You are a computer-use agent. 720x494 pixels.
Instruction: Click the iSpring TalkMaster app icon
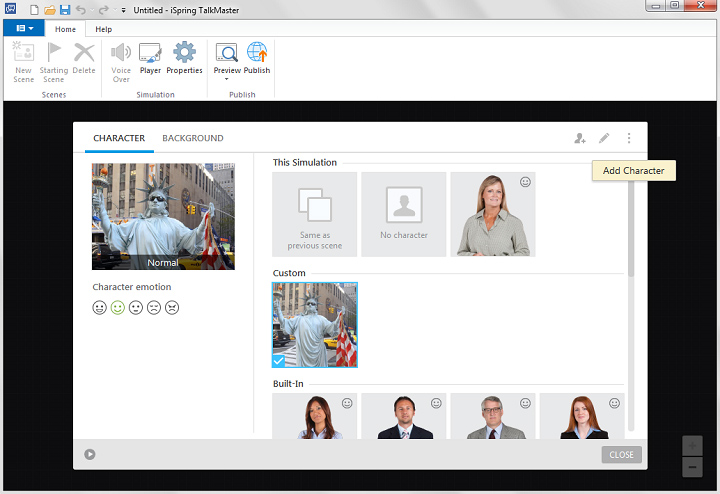click(11, 9)
